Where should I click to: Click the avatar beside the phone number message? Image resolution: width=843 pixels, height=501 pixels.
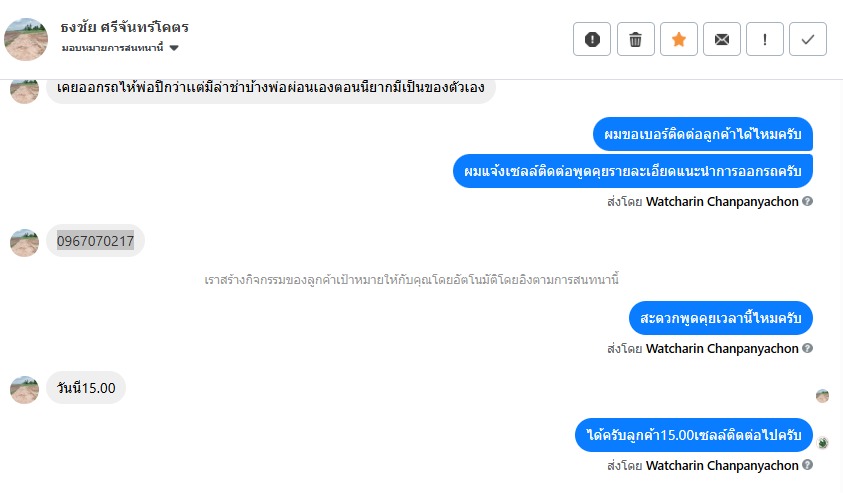point(24,242)
